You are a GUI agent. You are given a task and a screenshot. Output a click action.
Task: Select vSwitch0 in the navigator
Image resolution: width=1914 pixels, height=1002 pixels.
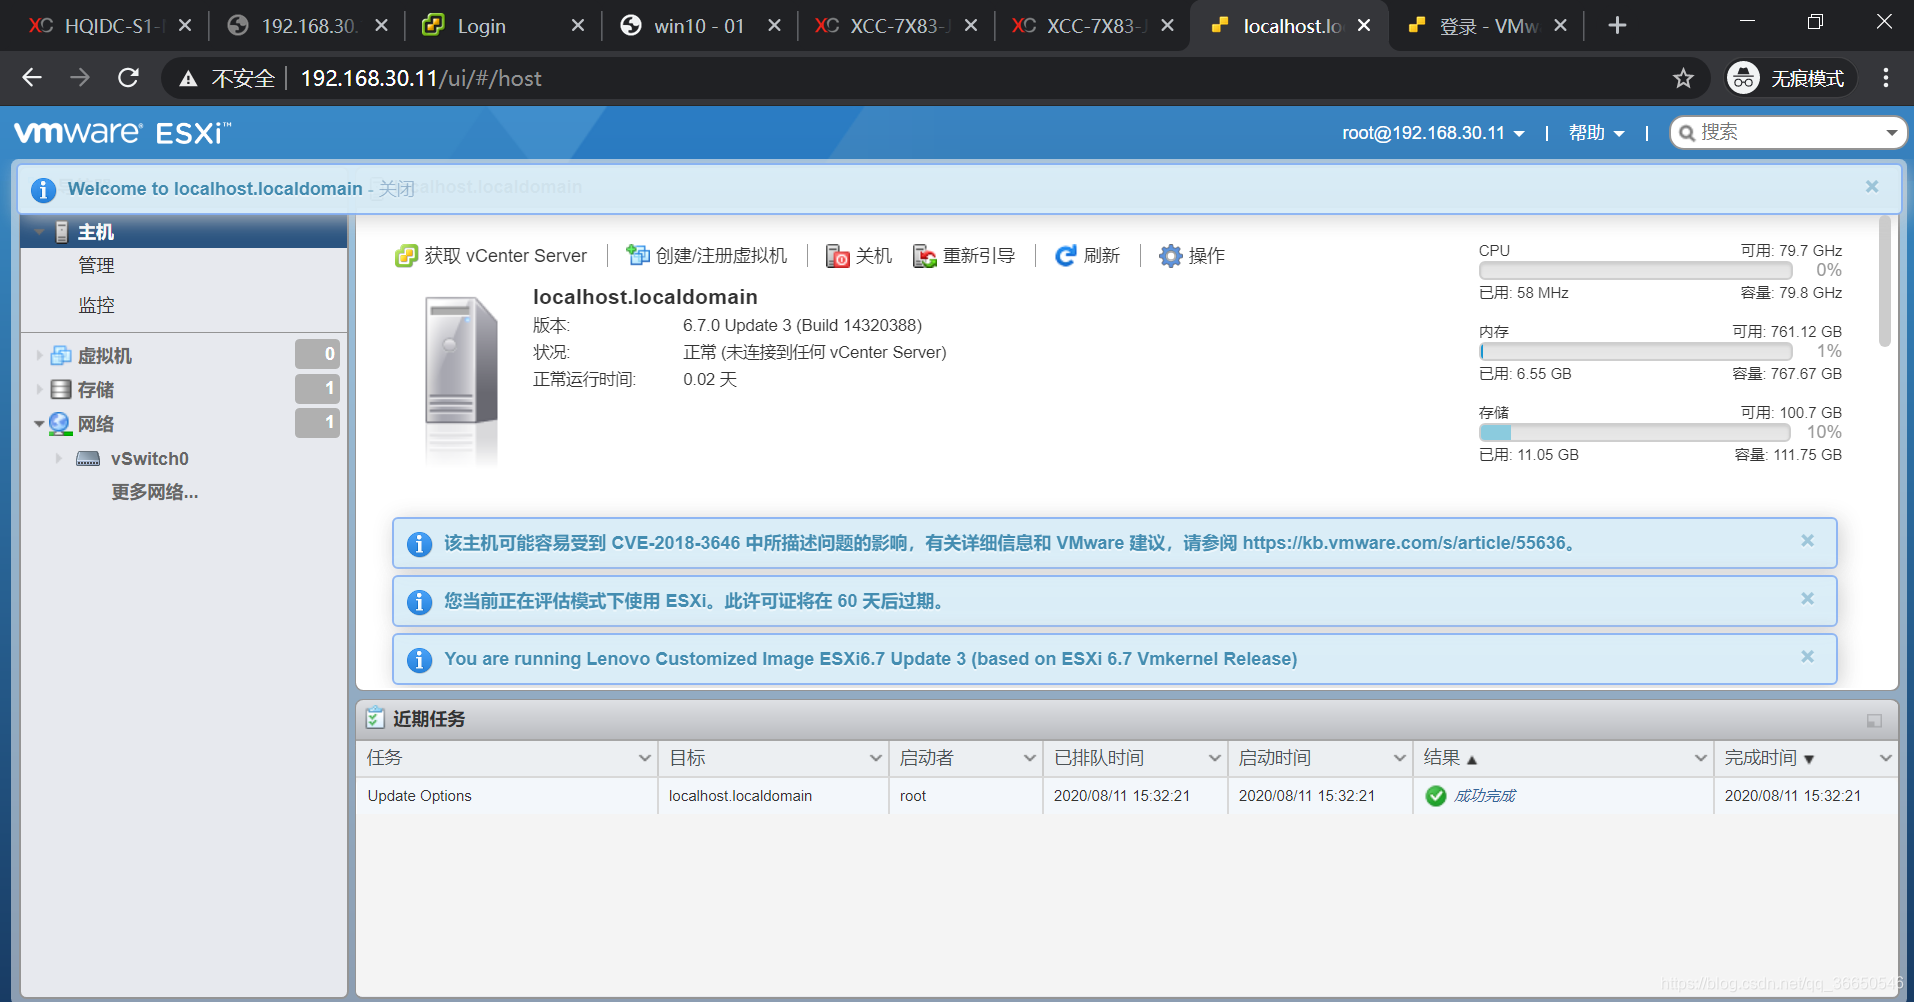tap(150, 458)
